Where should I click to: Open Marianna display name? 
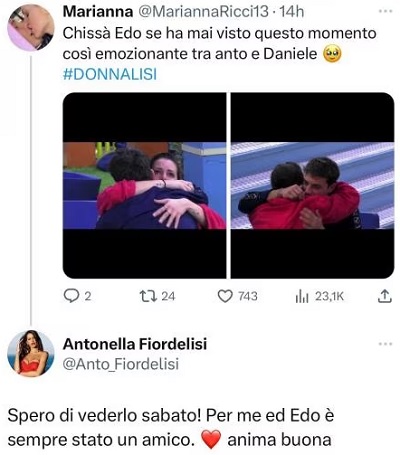[98, 12]
